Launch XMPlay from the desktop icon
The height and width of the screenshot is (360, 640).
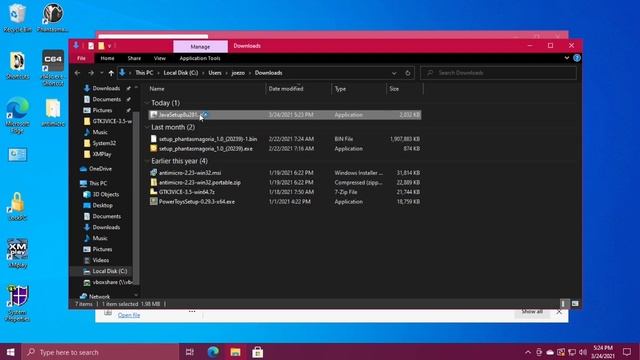pyautogui.click(x=17, y=253)
